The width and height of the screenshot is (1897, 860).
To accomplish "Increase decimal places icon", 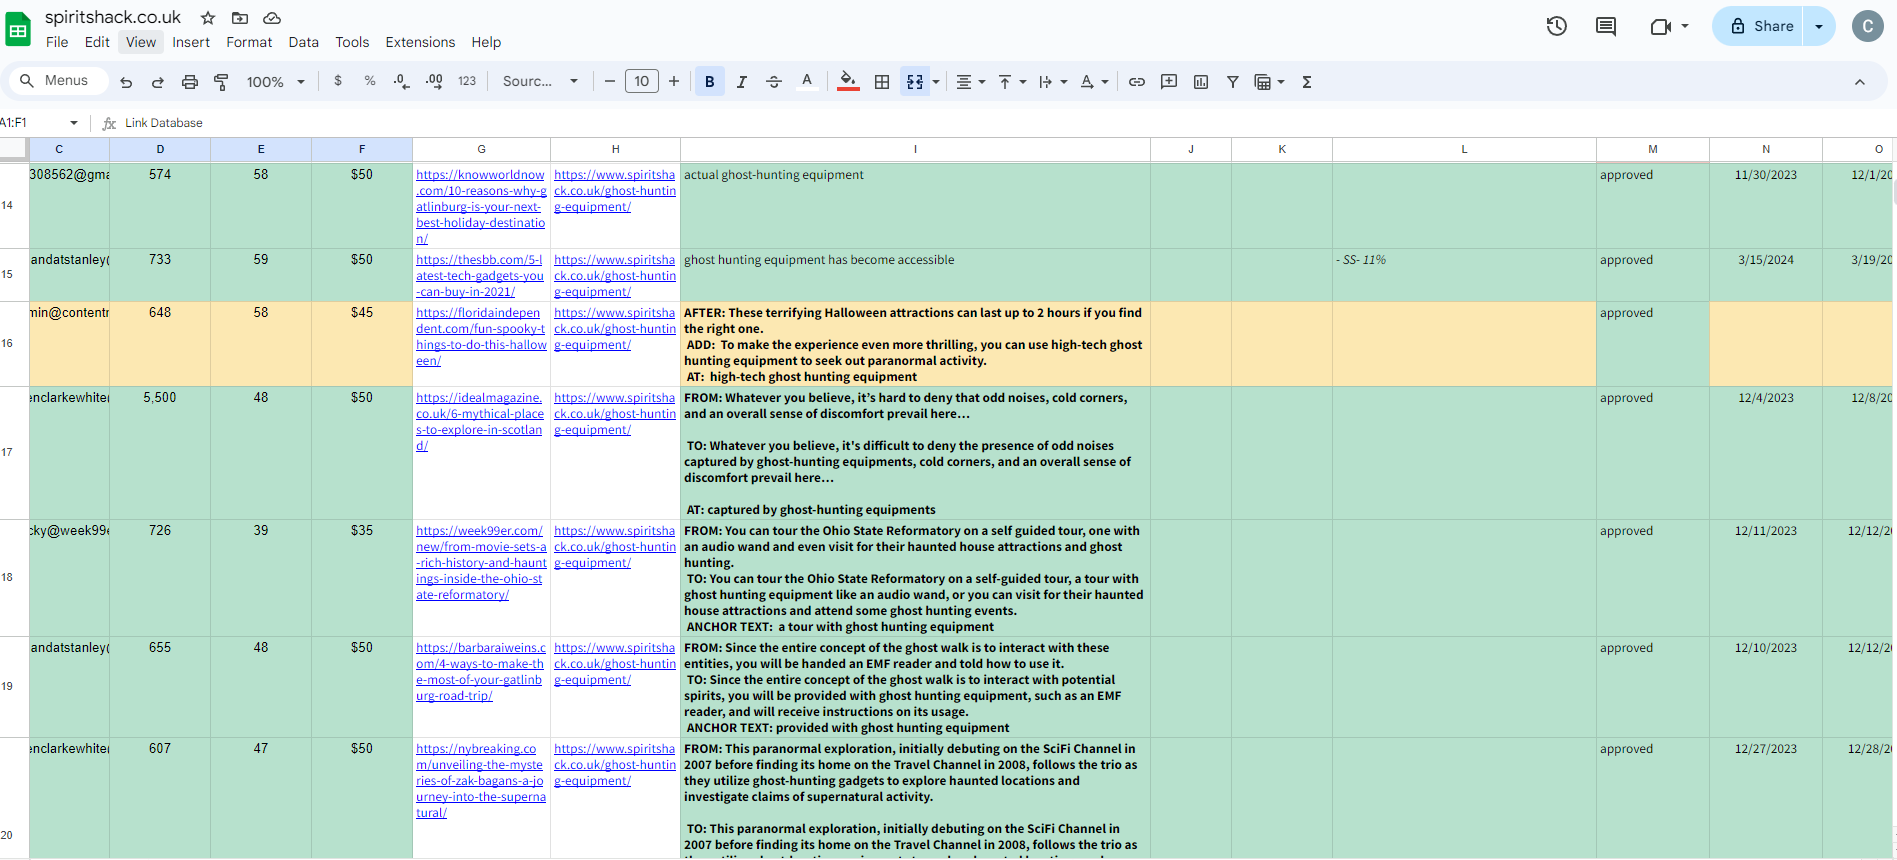I will pyautogui.click(x=434, y=81).
